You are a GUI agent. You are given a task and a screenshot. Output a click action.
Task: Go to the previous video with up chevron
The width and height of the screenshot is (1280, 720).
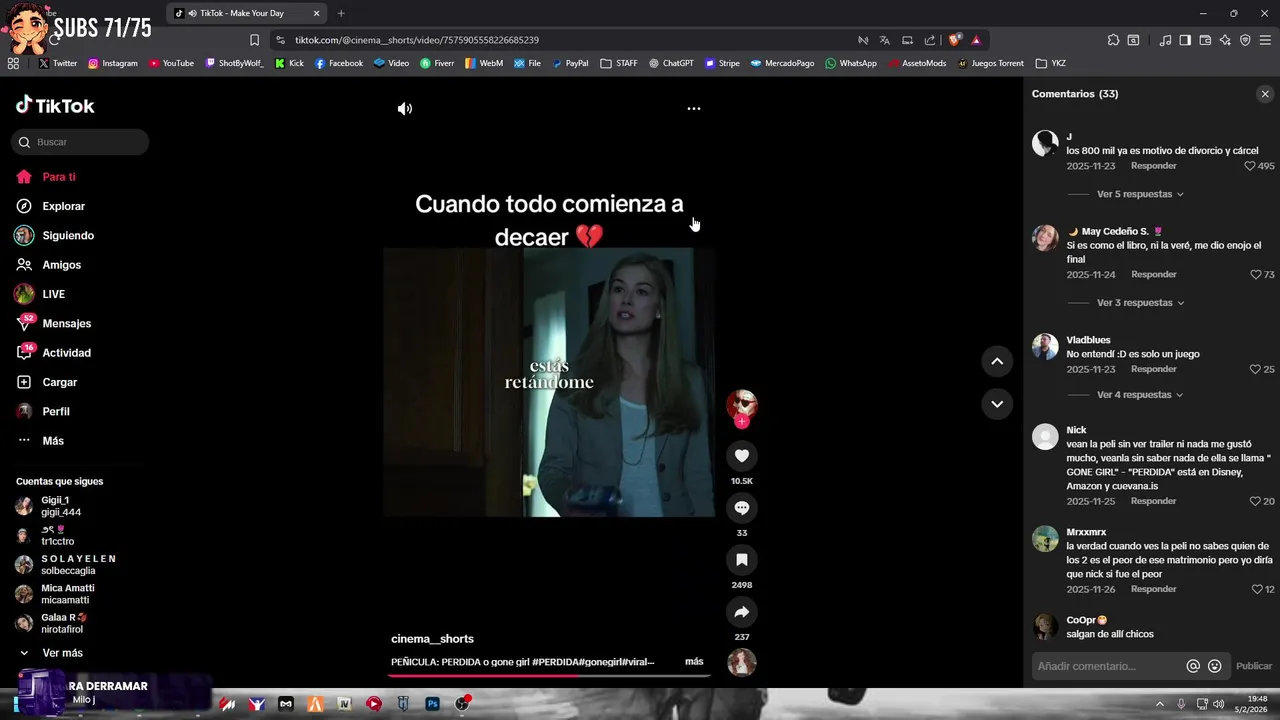[x=997, y=362]
